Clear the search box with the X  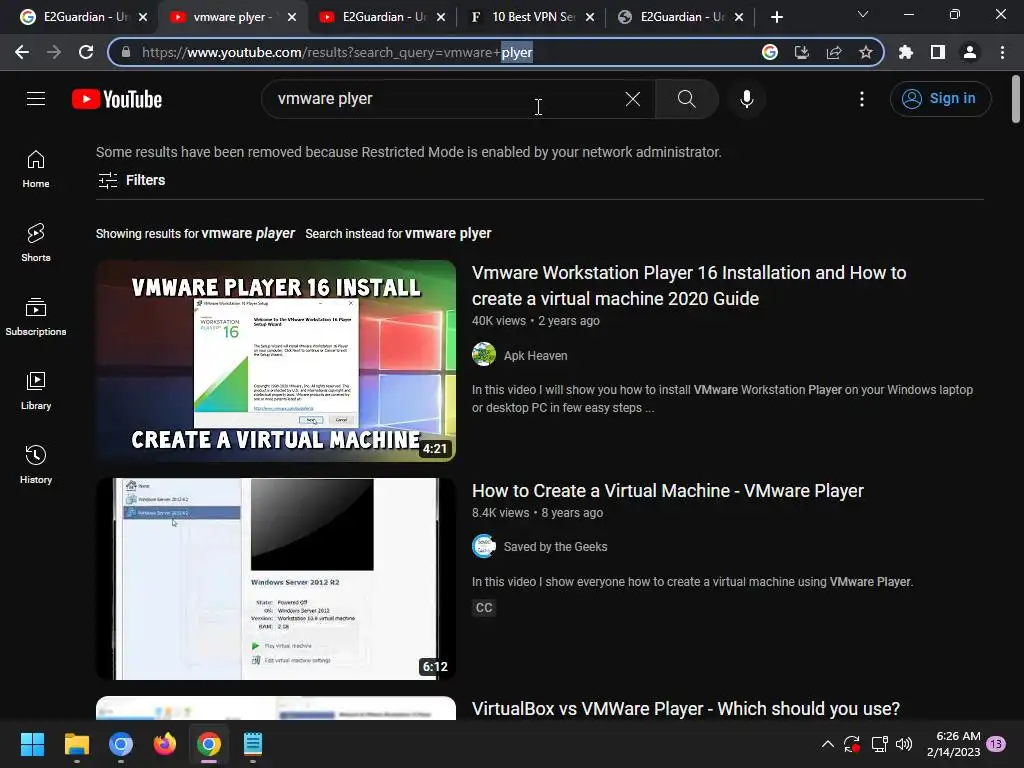pyautogui.click(x=632, y=99)
